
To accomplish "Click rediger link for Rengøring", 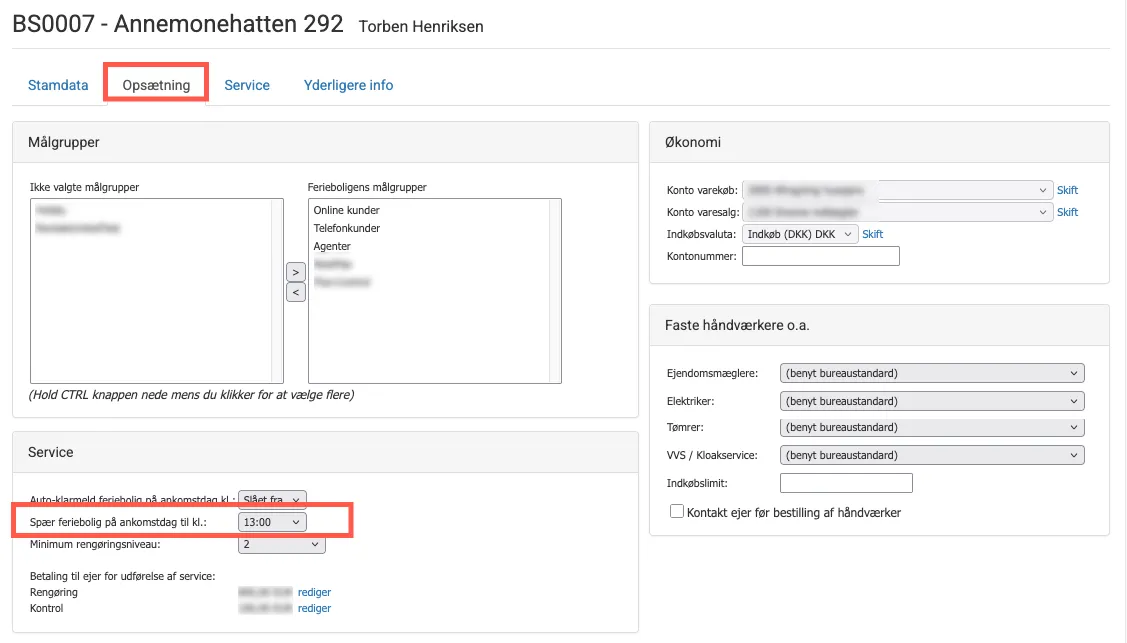I will [x=314, y=592].
